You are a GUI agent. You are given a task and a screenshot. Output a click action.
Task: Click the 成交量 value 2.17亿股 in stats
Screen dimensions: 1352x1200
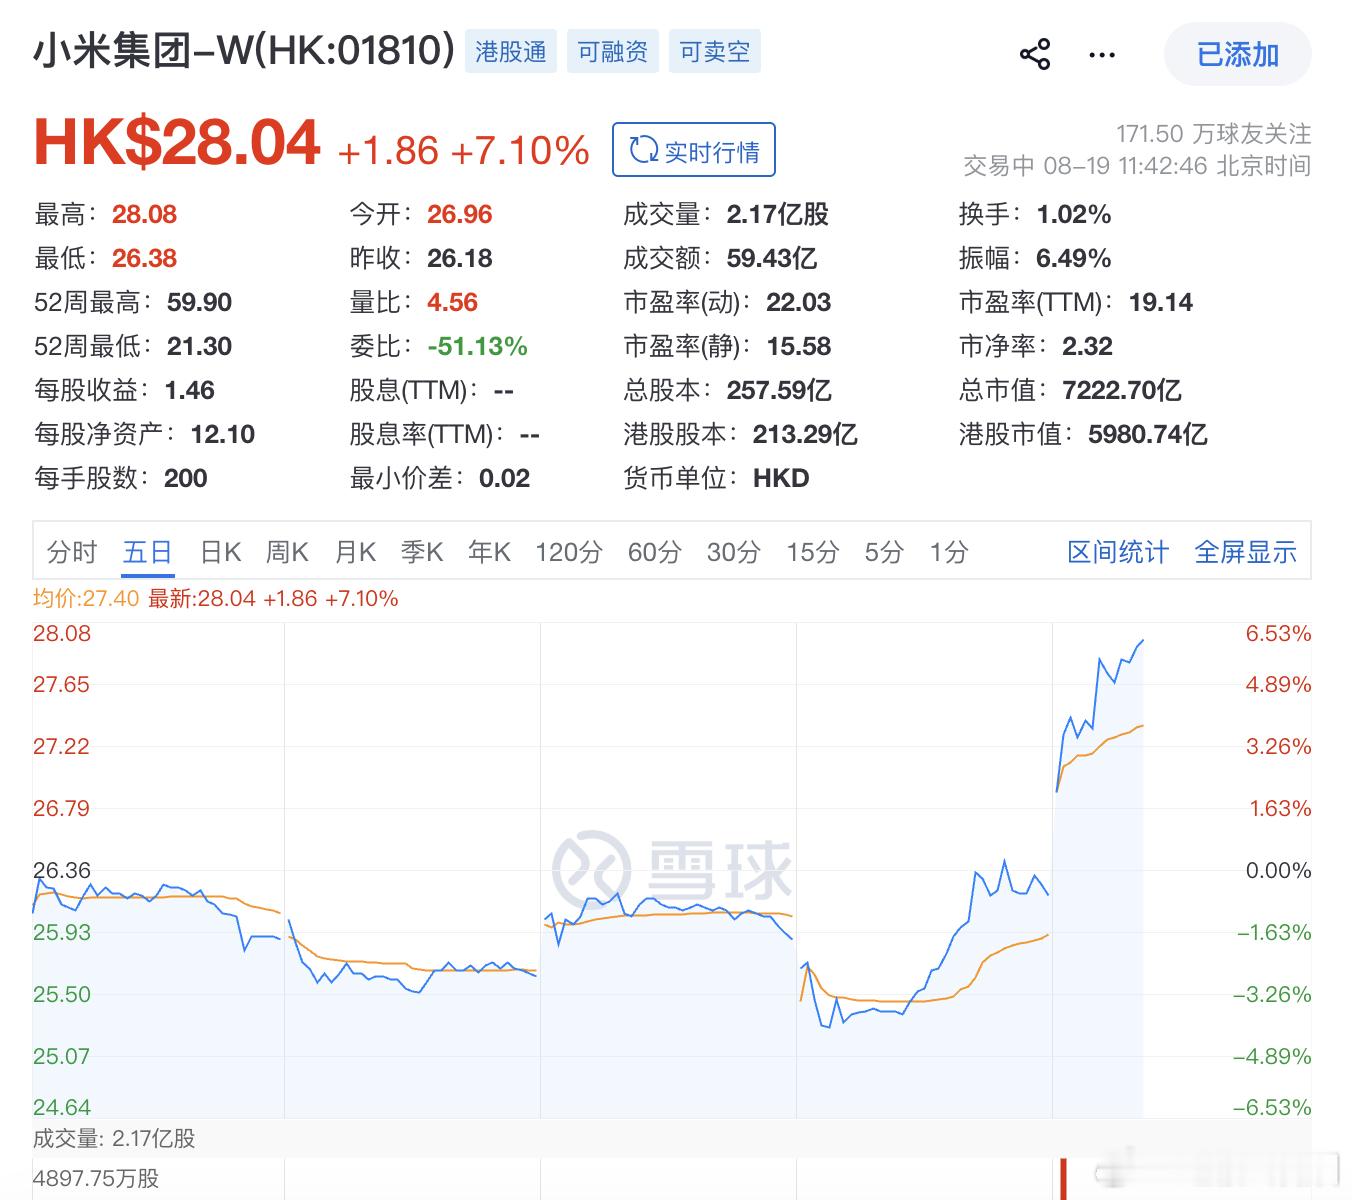(778, 214)
